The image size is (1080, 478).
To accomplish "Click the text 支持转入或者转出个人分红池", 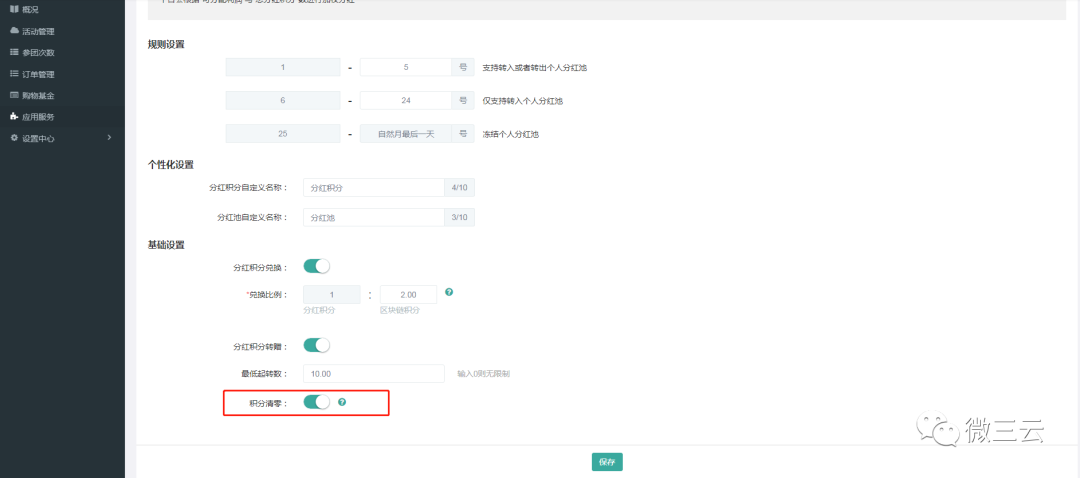I will pos(534,68).
